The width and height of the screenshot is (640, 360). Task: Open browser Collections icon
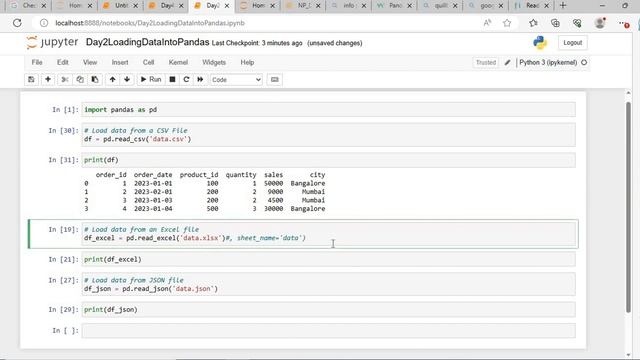pos(555,23)
